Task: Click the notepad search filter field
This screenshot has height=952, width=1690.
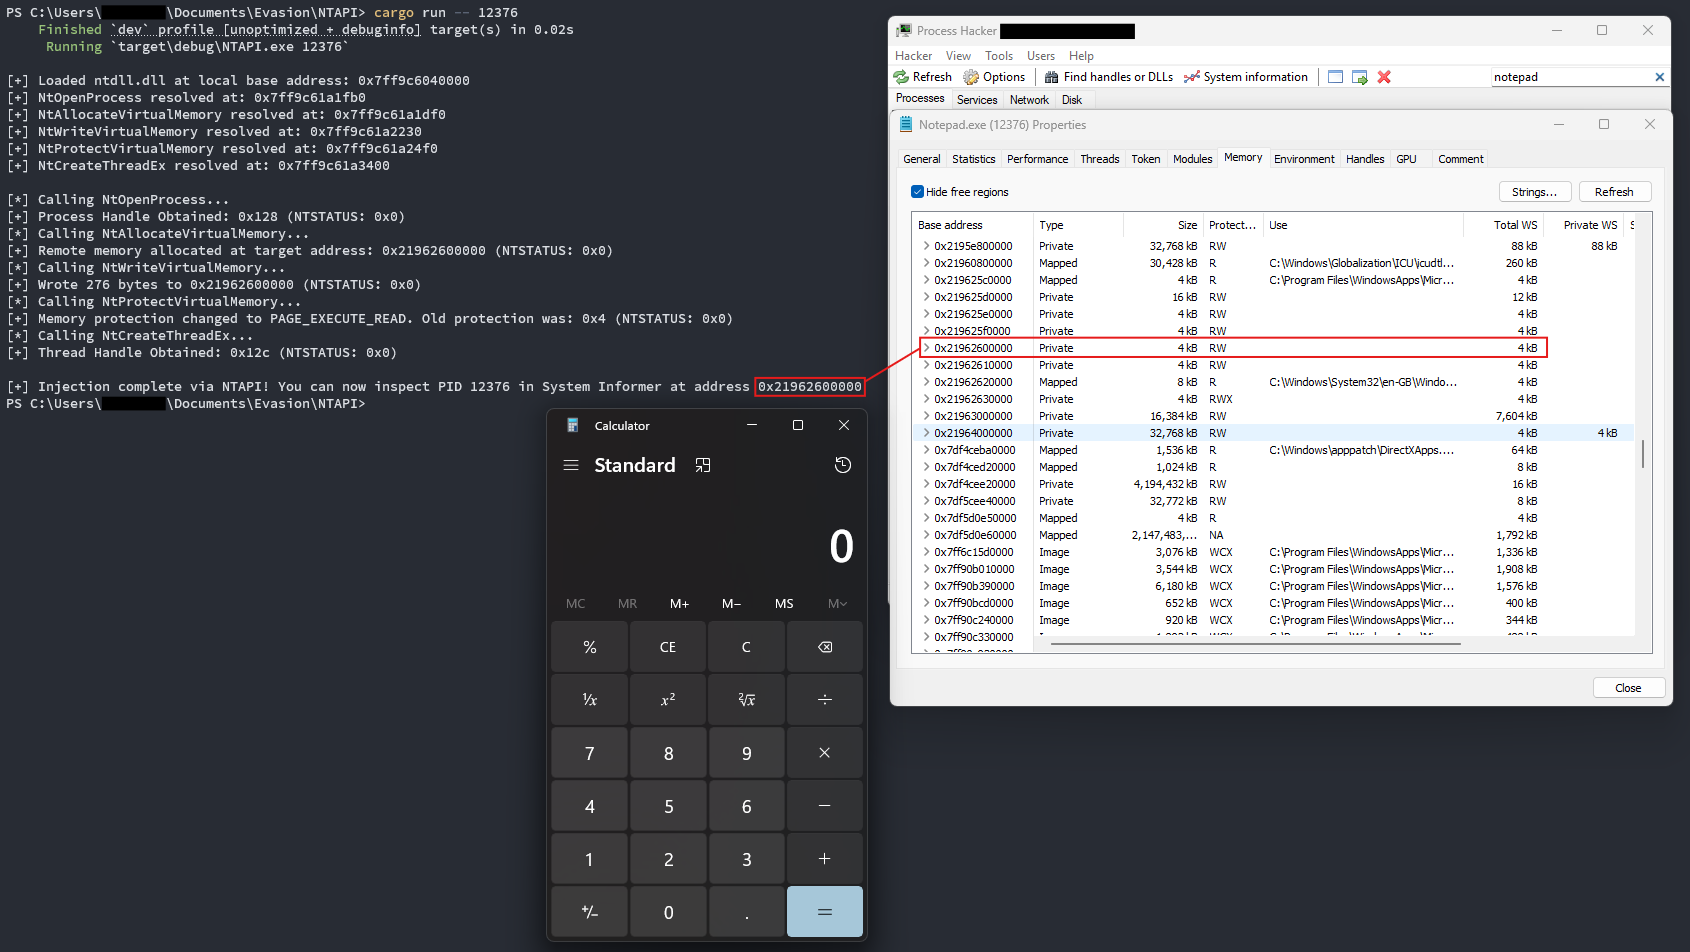Action: click(1570, 77)
